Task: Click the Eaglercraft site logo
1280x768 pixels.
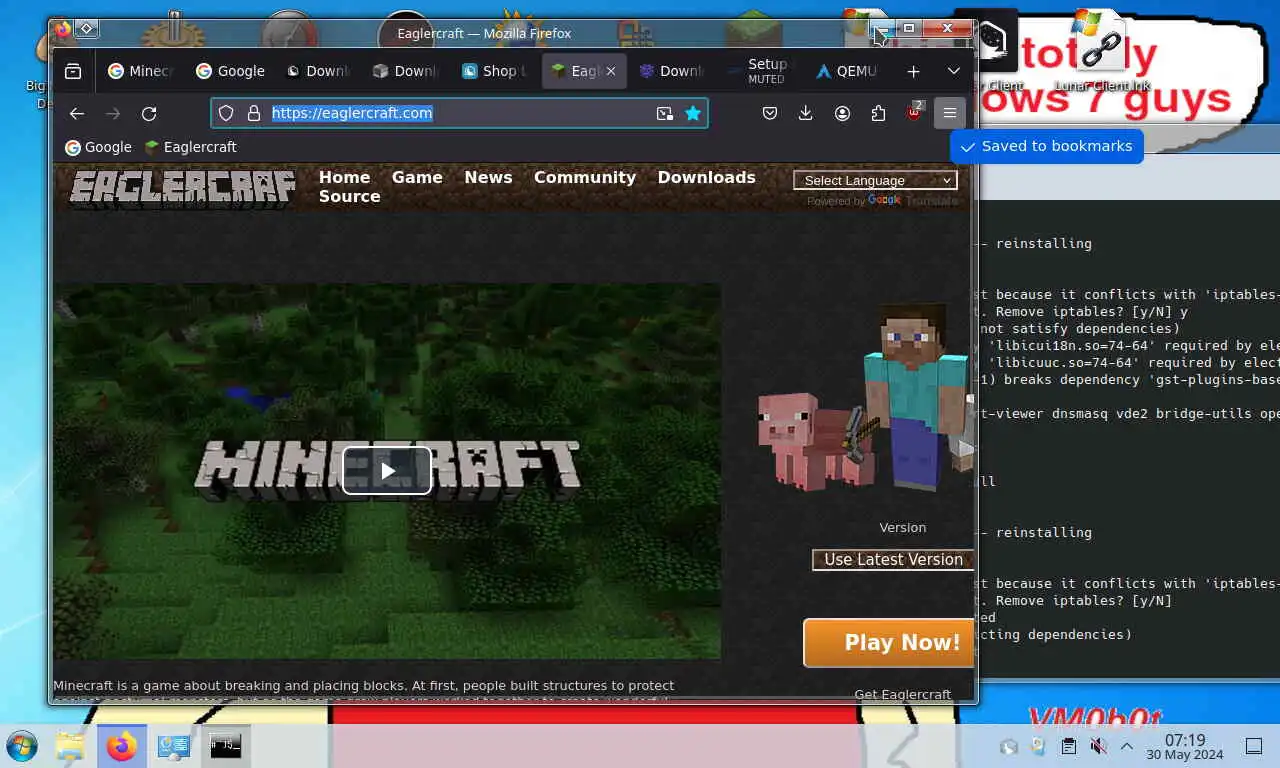Action: point(182,187)
